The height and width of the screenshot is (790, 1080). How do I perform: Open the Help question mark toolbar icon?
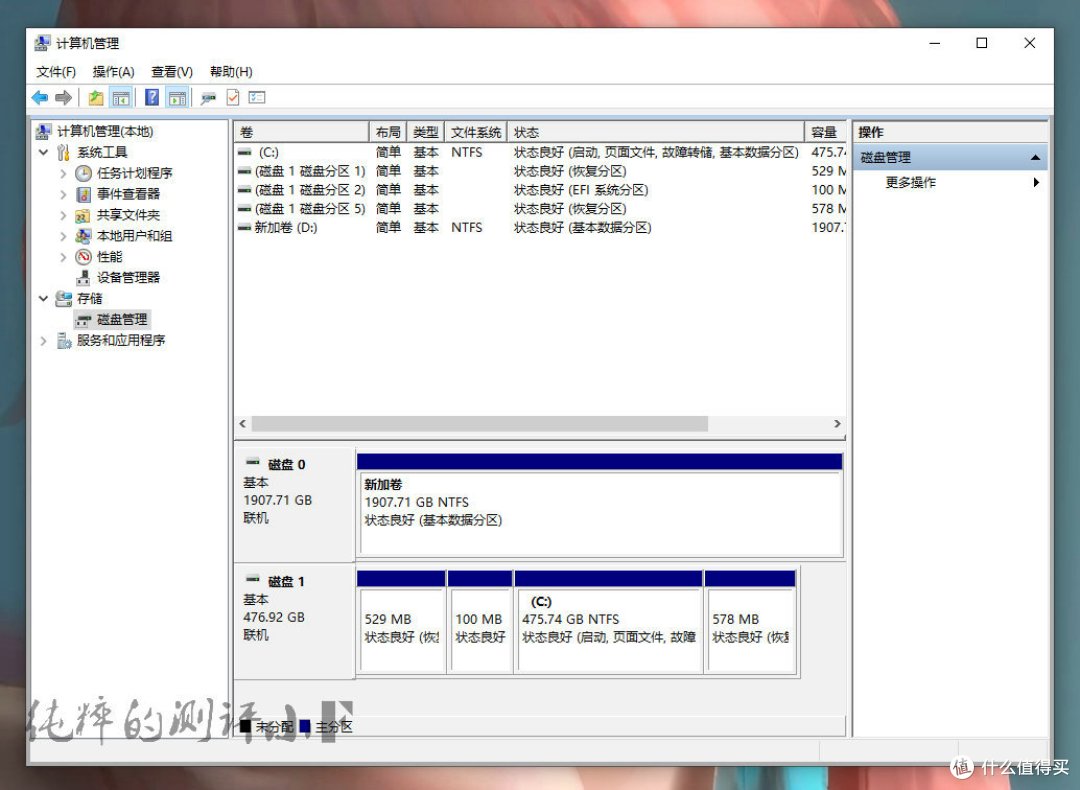coord(152,98)
